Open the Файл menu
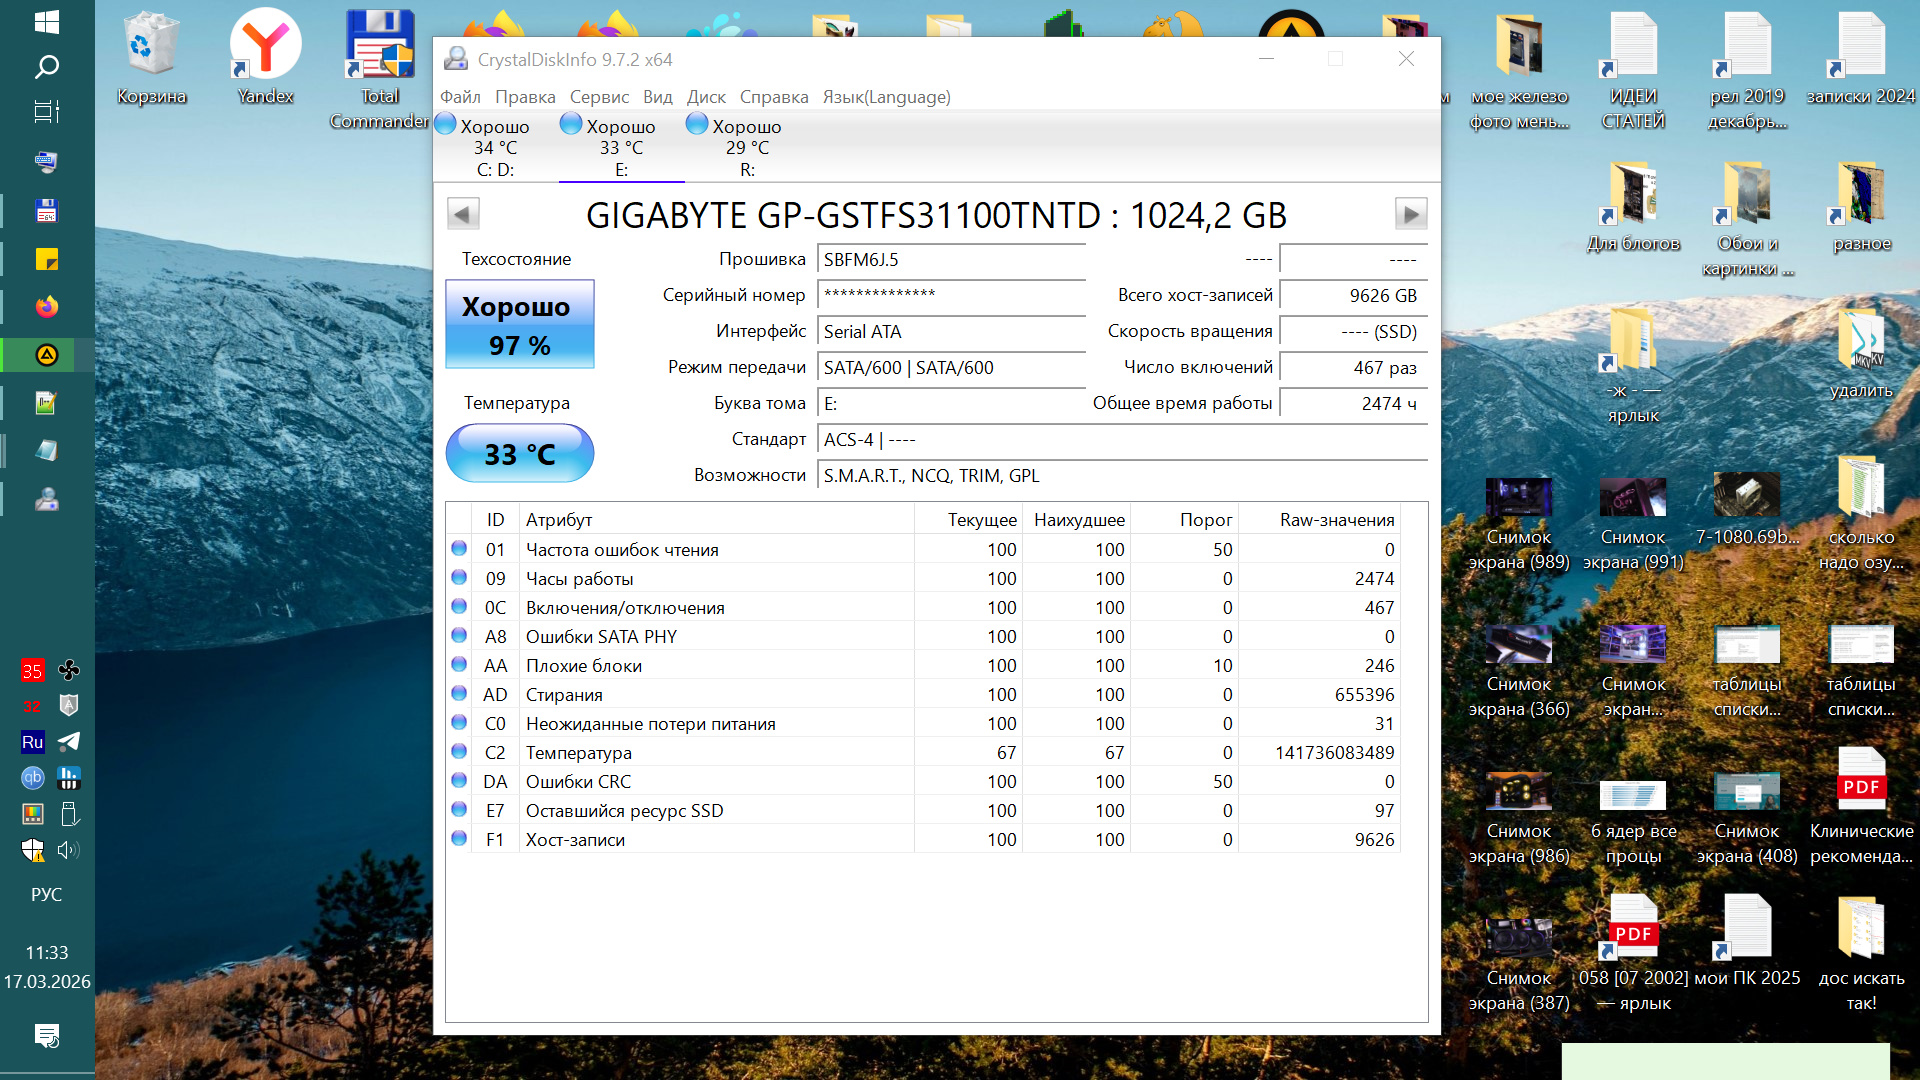1920x1080 pixels. [x=460, y=97]
